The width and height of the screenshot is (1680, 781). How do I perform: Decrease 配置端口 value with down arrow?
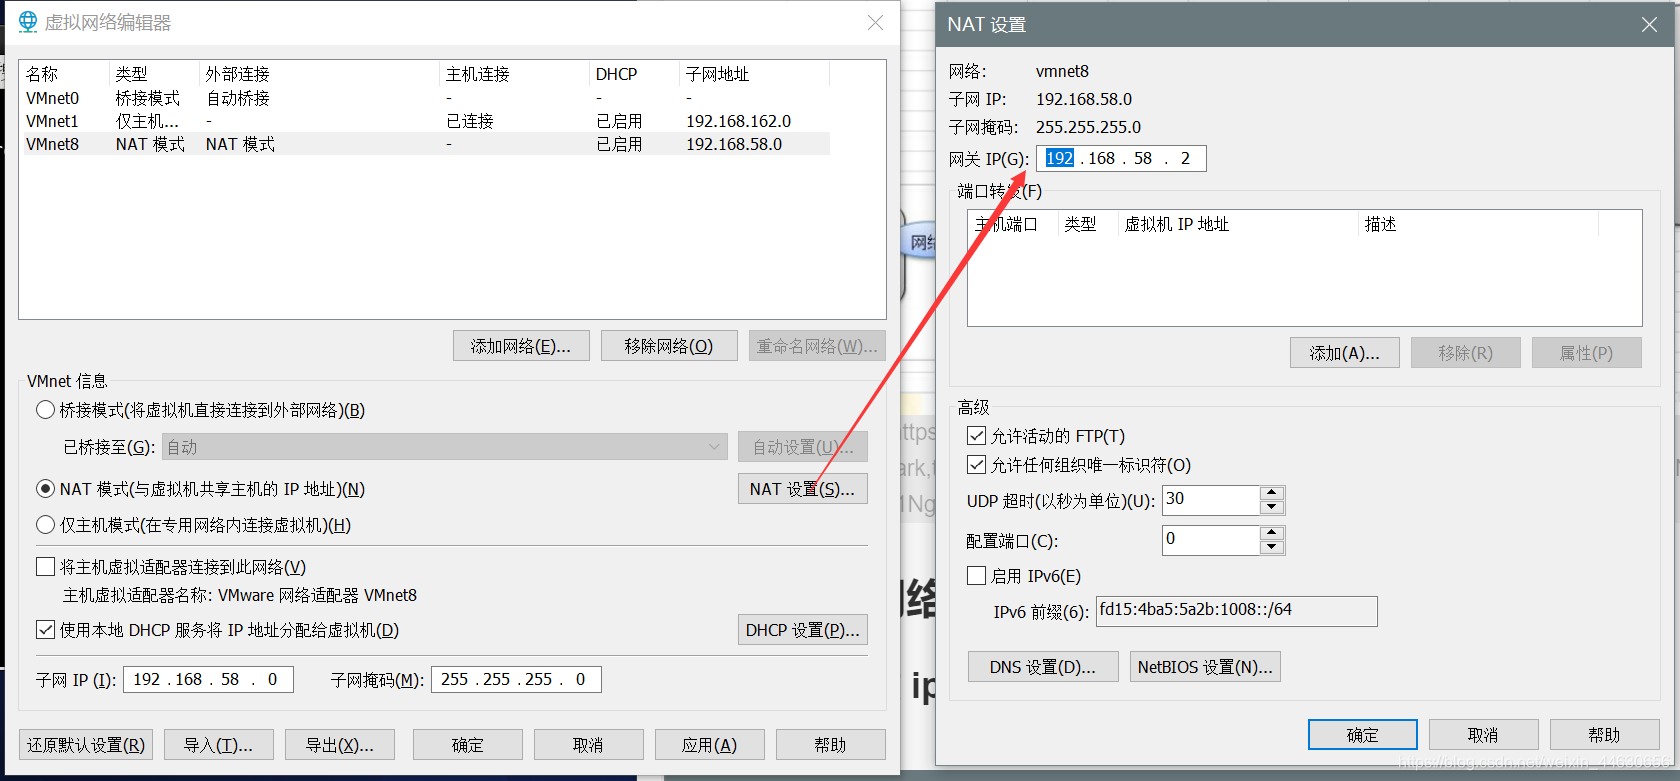click(x=1272, y=547)
